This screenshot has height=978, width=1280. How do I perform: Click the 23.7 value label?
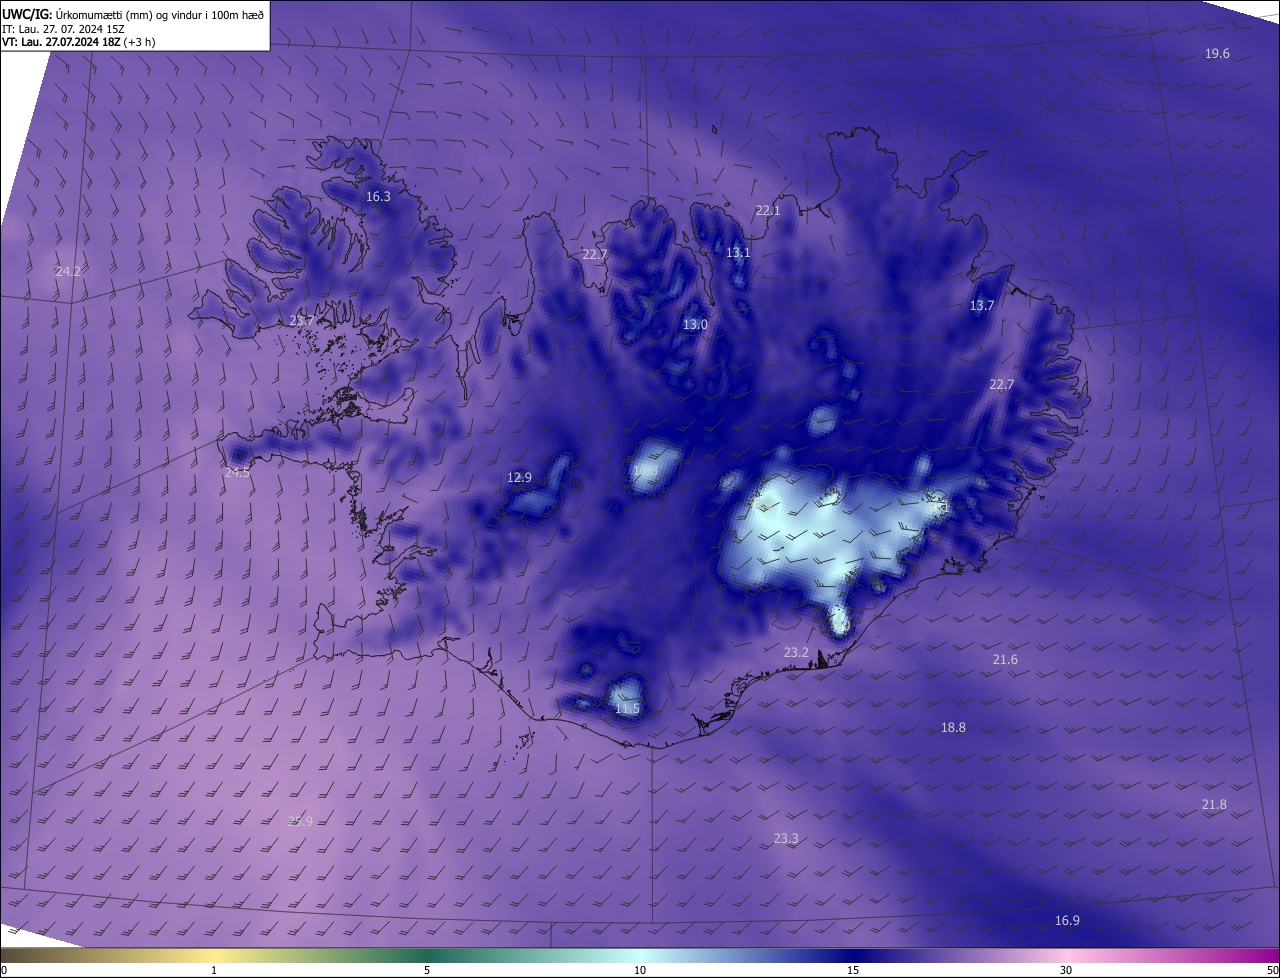302,321
